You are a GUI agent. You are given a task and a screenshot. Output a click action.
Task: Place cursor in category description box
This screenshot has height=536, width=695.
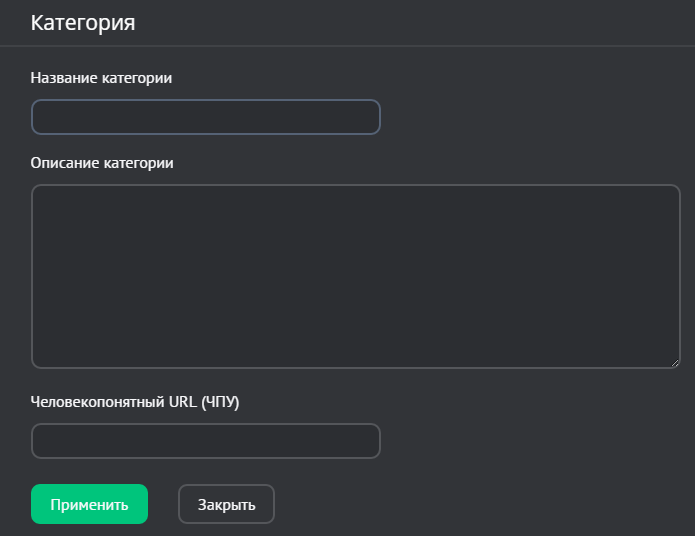coord(355,276)
